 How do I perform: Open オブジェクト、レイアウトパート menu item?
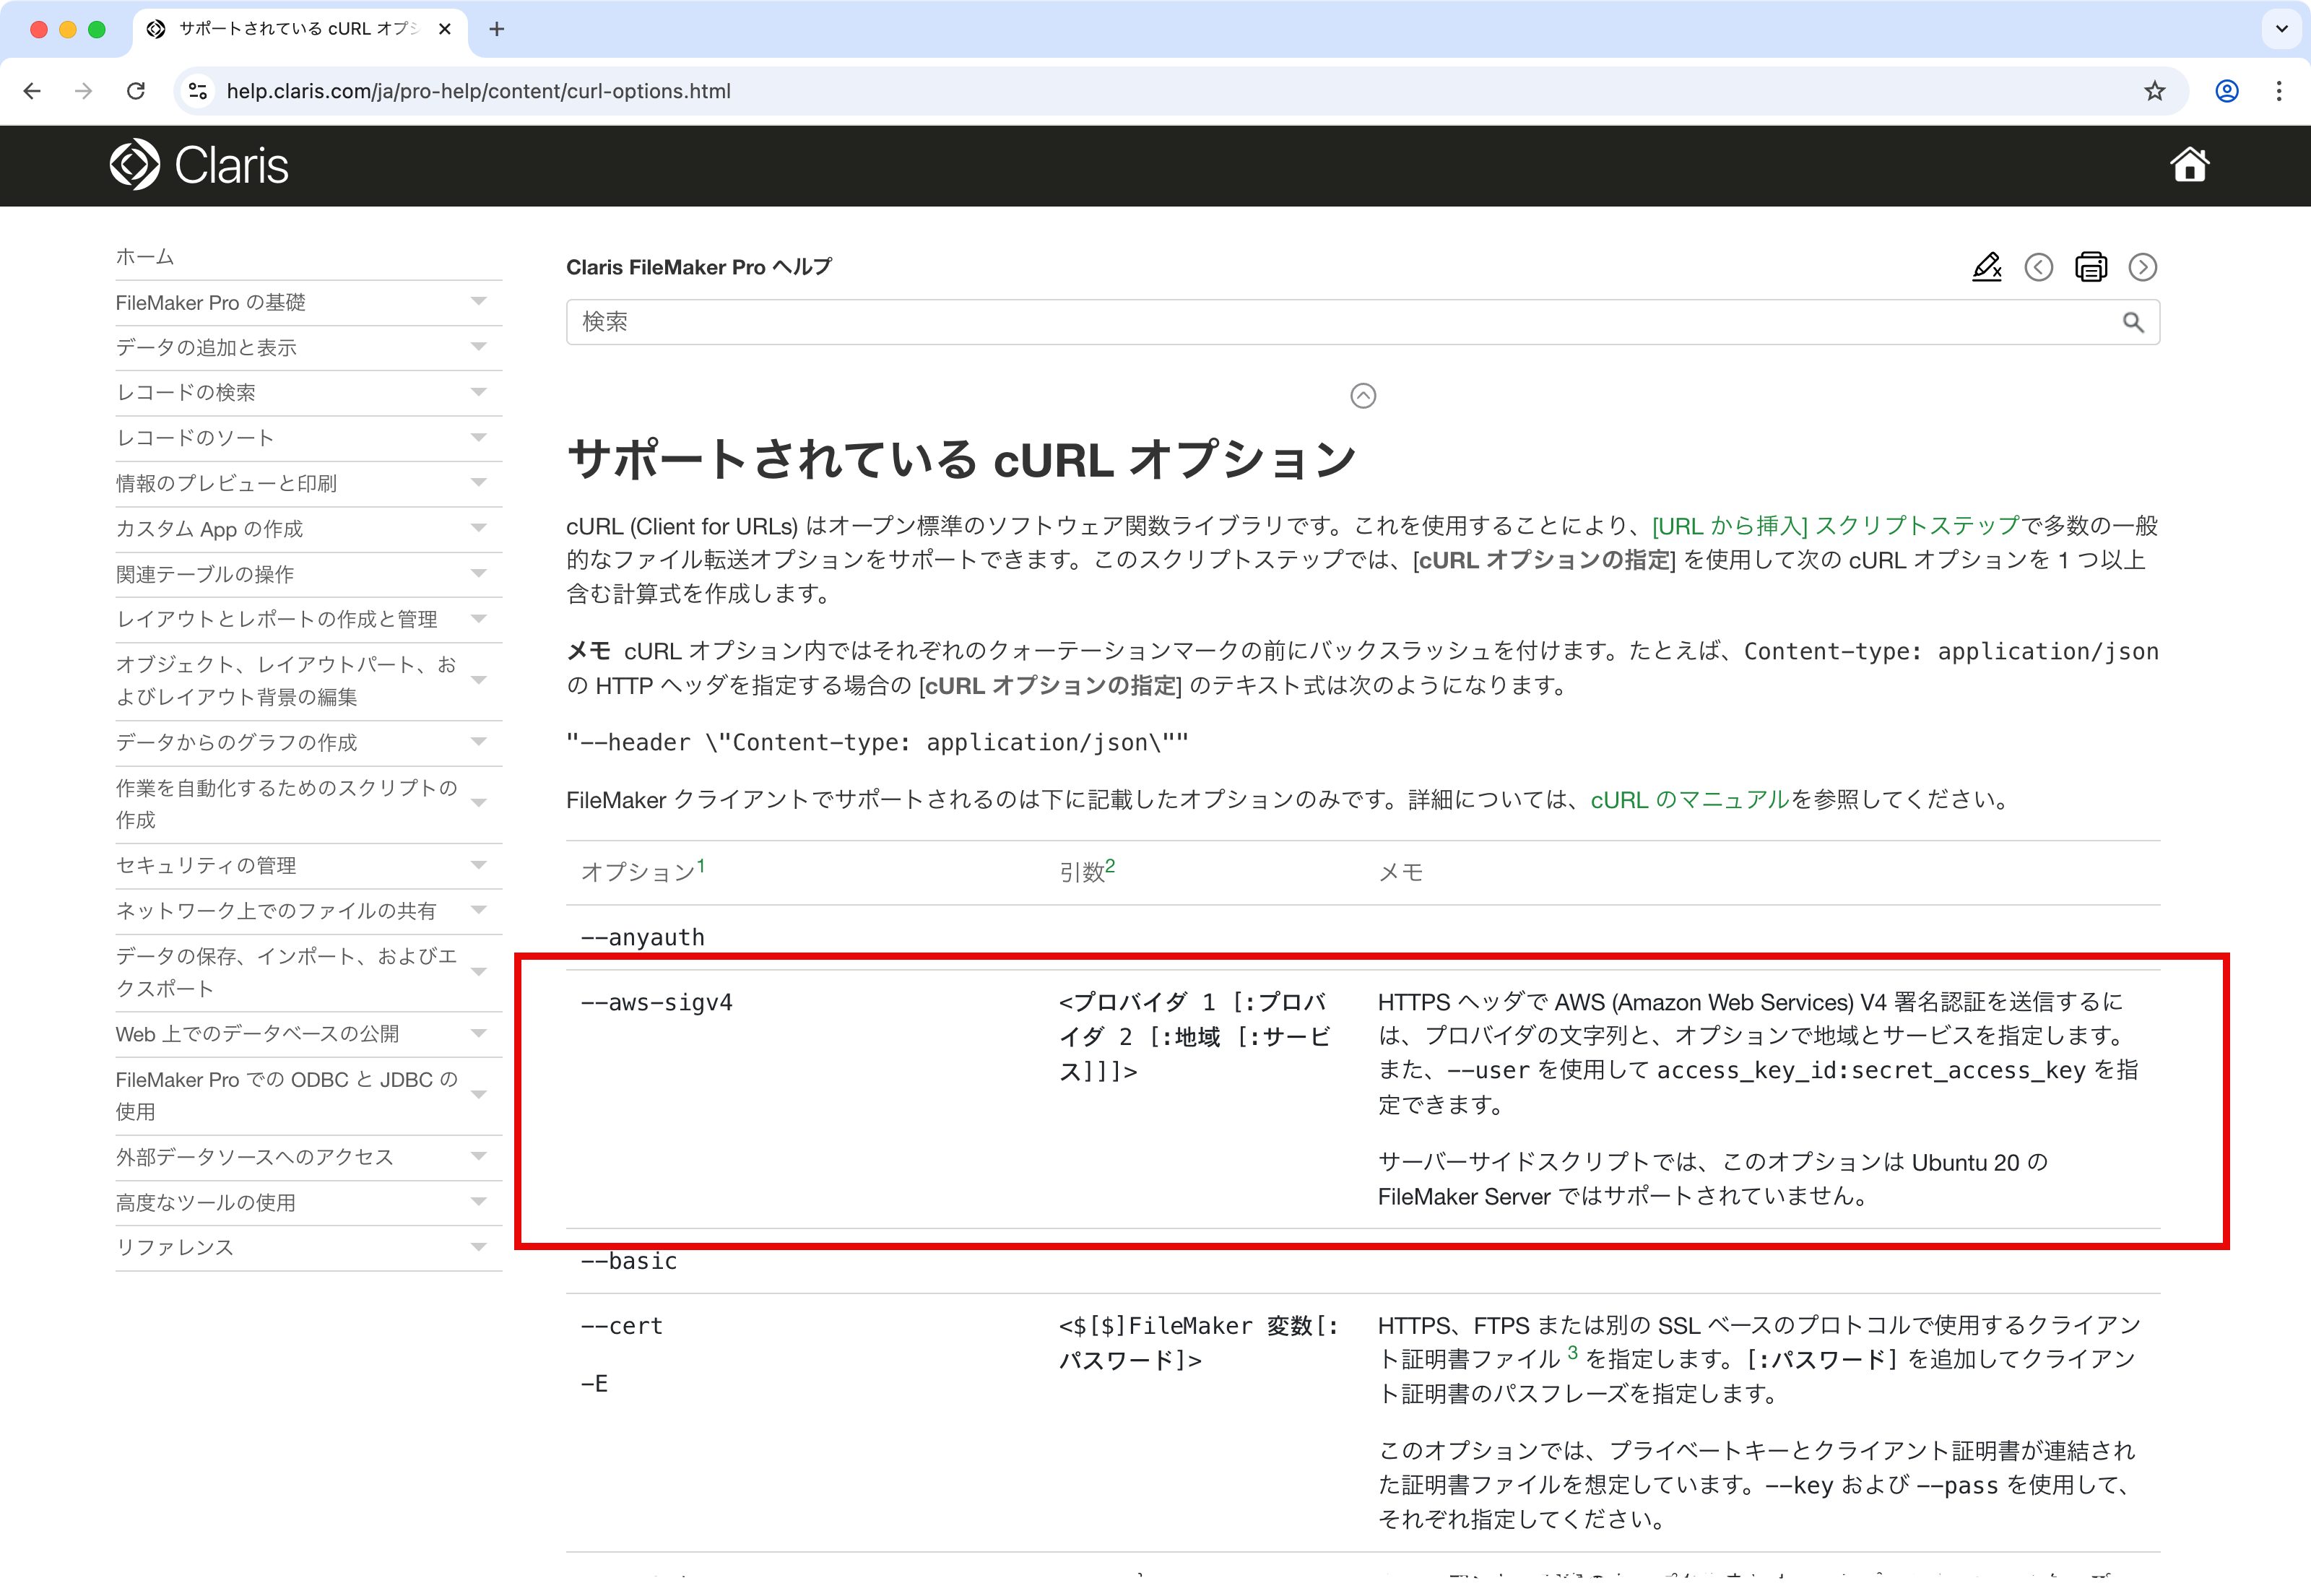pos(286,680)
